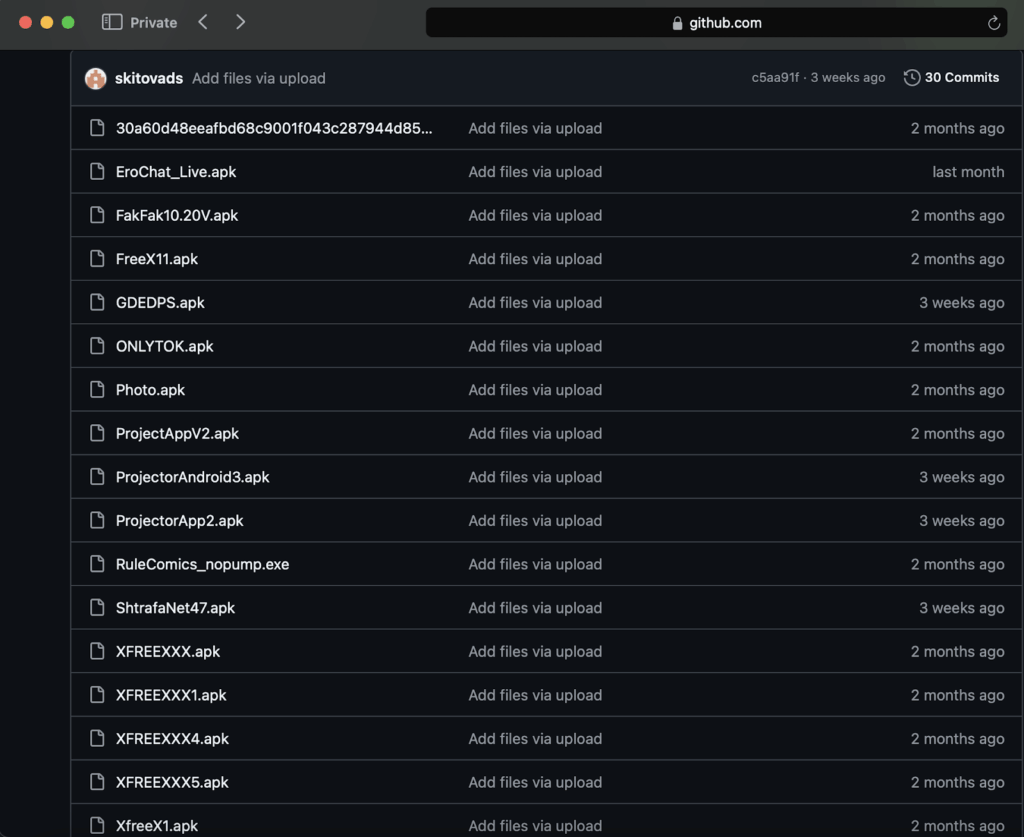Reload the page with the refresh icon

pyautogui.click(x=993, y=23)
